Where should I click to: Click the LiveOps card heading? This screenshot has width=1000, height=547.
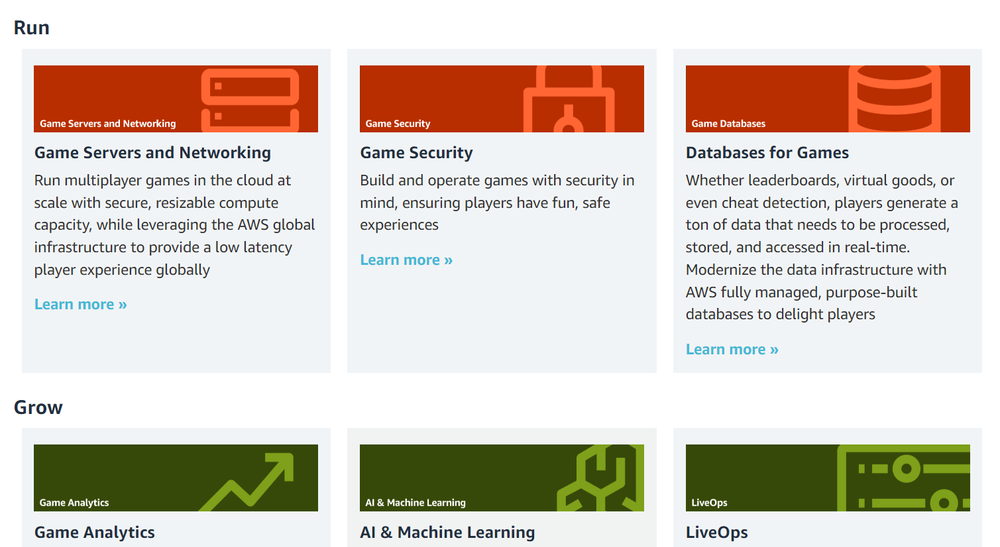click(x=717, y=532)
